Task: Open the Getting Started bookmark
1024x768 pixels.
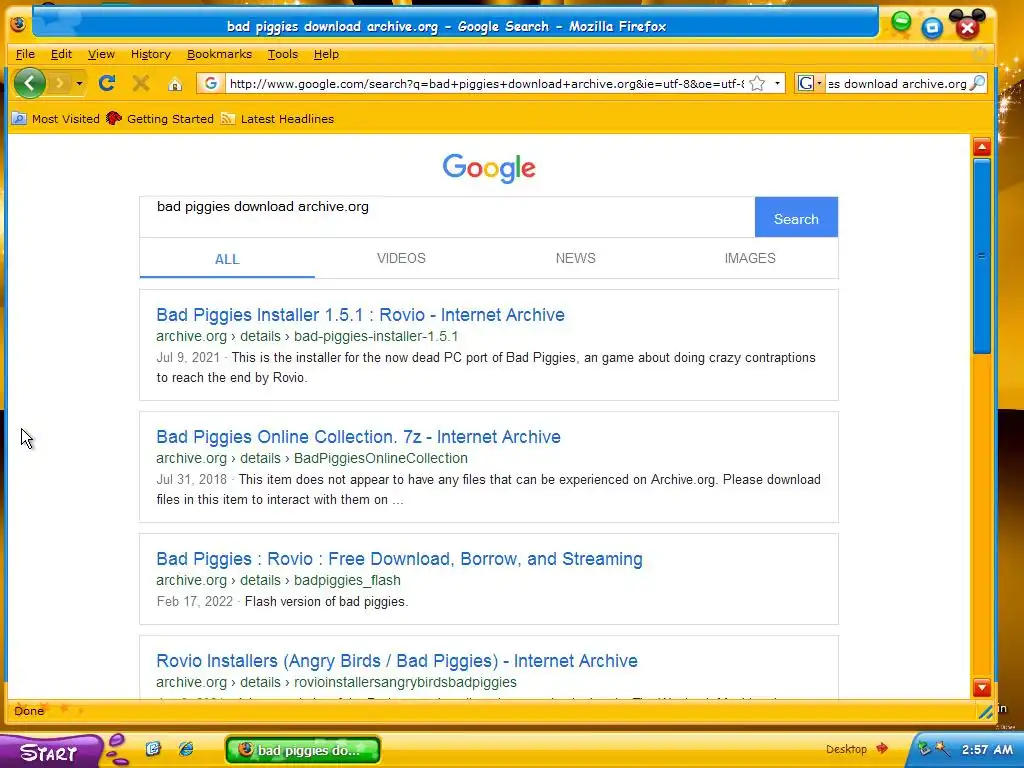Action: pyautogui.click(x=160, y=119)
